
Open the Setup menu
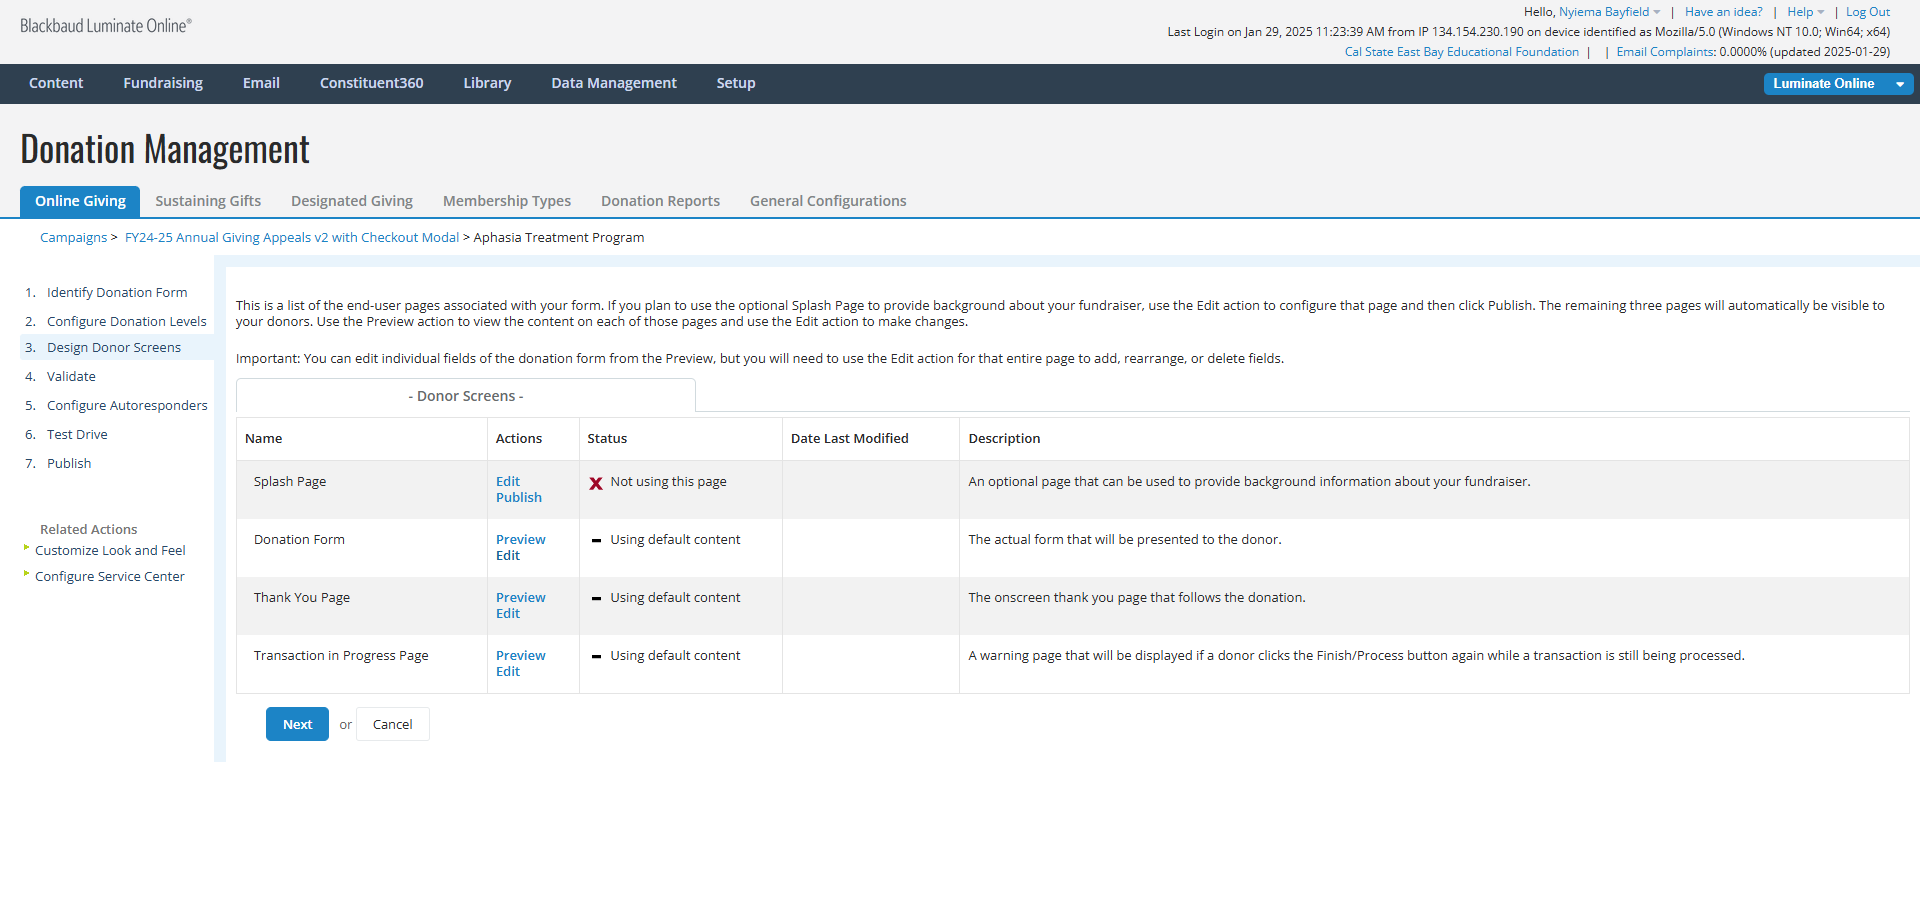(736, 83)
